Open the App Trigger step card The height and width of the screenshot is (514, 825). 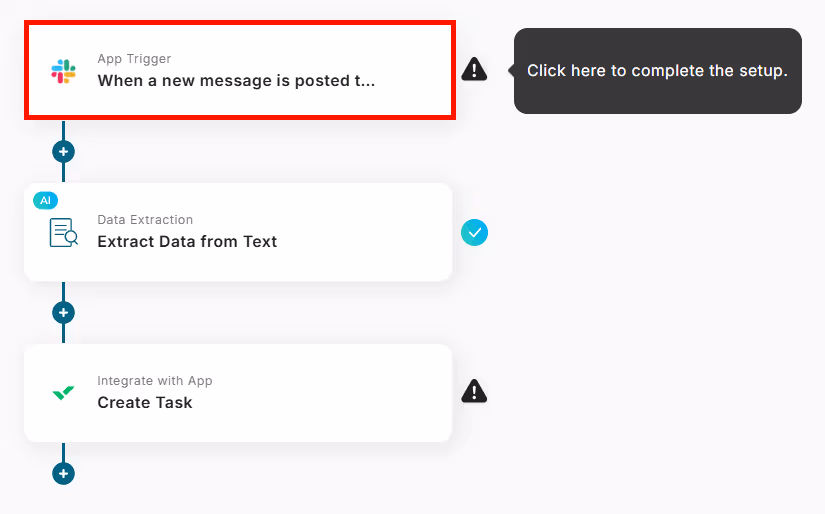coord(240,70)
